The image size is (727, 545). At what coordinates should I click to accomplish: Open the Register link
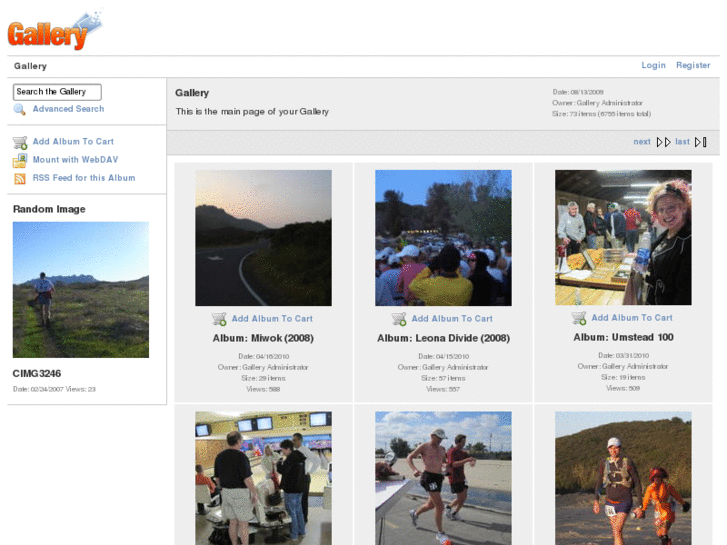693,65
